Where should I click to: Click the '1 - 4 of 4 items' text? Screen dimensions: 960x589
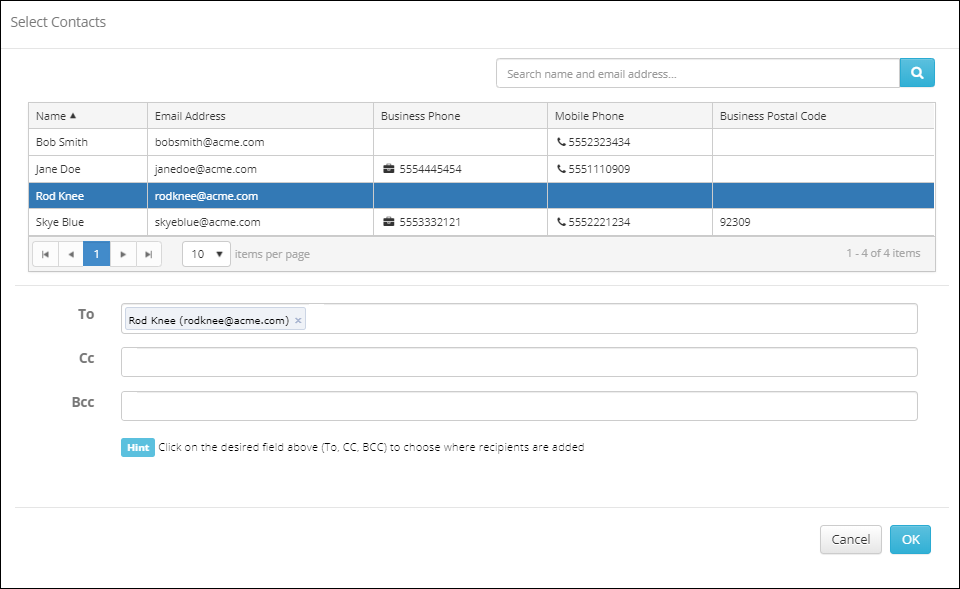click(x=883, y=253)
